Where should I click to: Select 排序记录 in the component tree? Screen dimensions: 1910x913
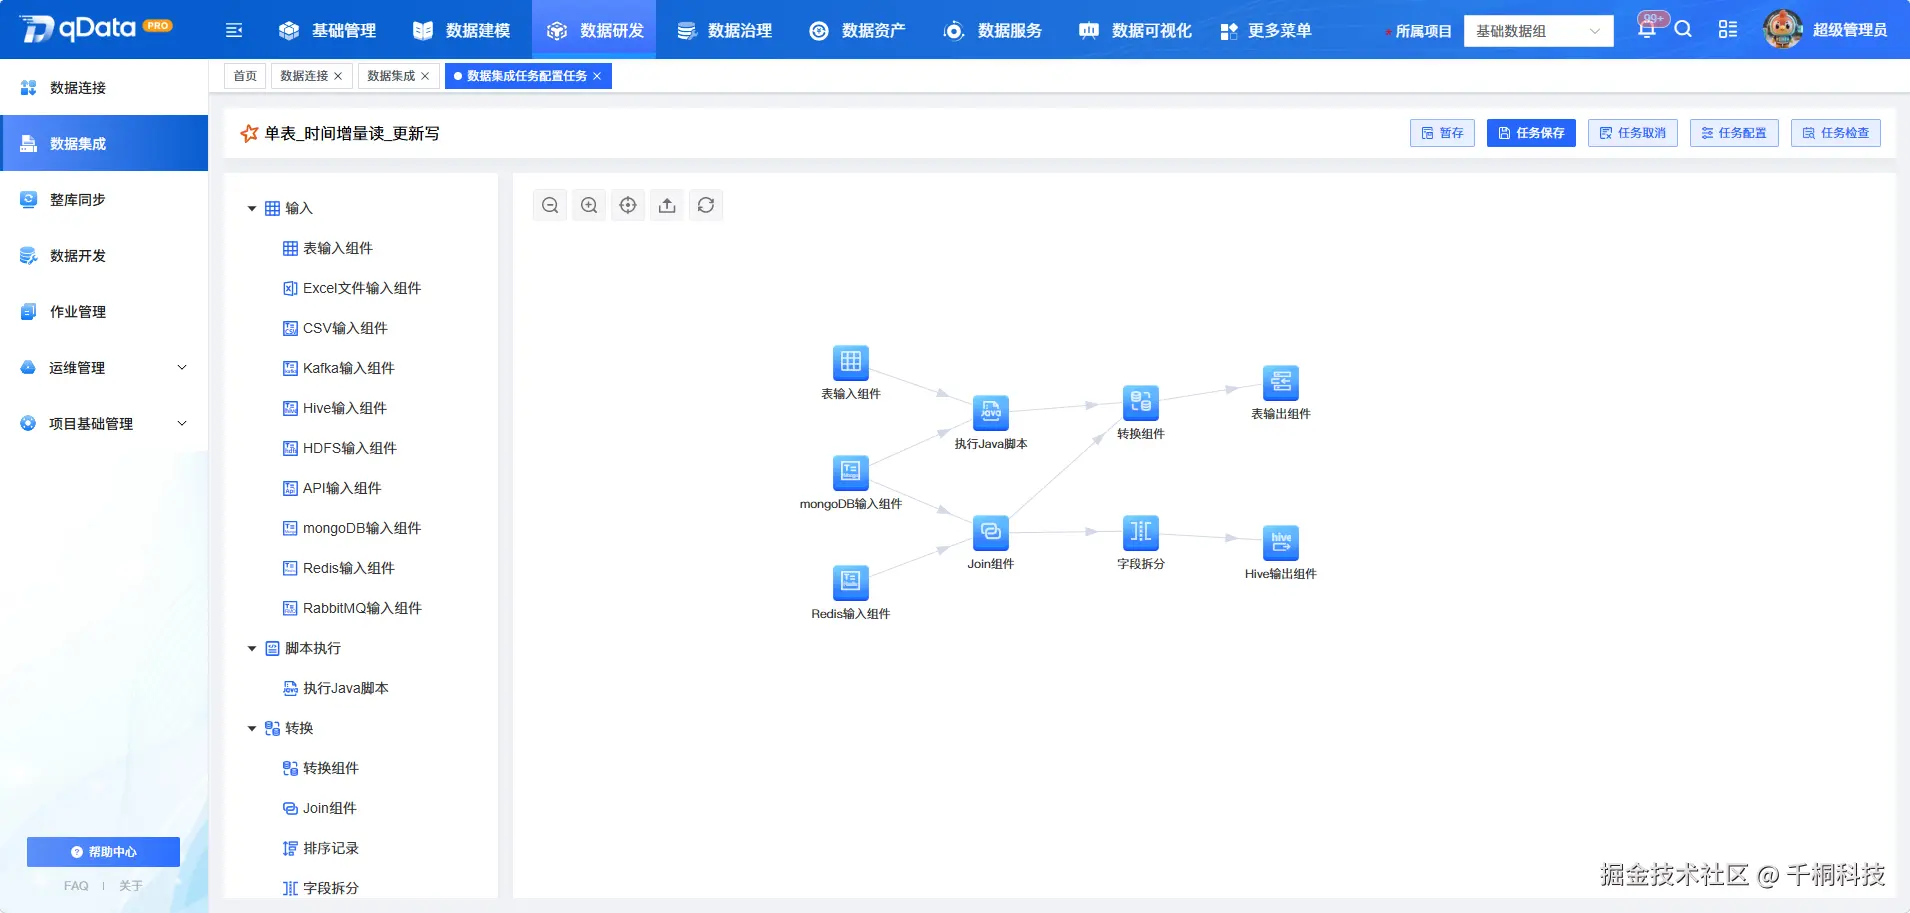pyautogui.click(x=321, y=848)
